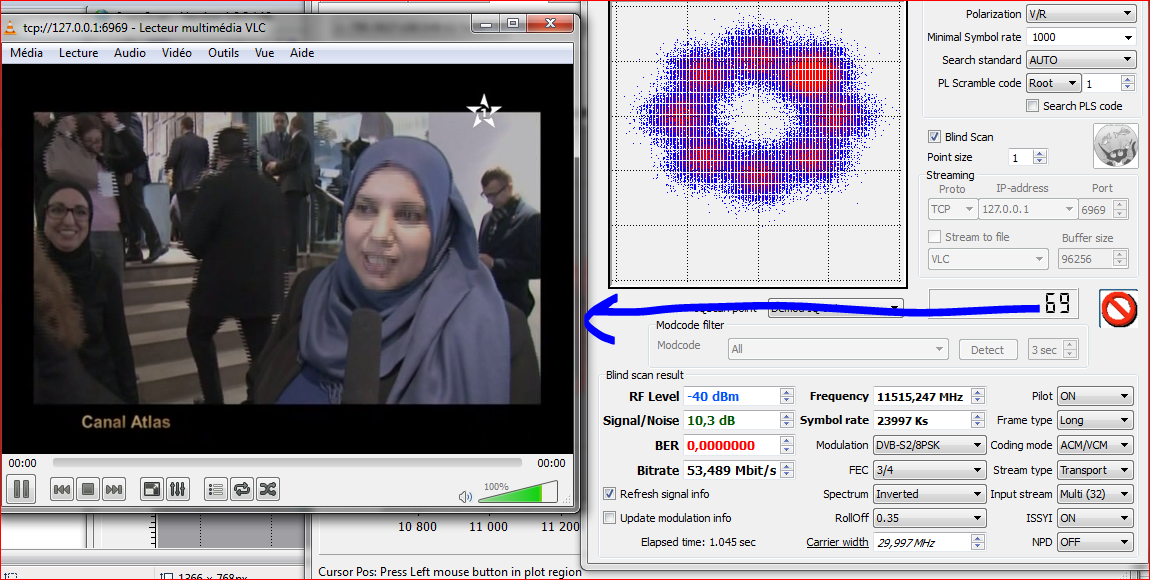Toggle loop mode in VLC
Screen dimensions: 1150x580
point(242,489)
